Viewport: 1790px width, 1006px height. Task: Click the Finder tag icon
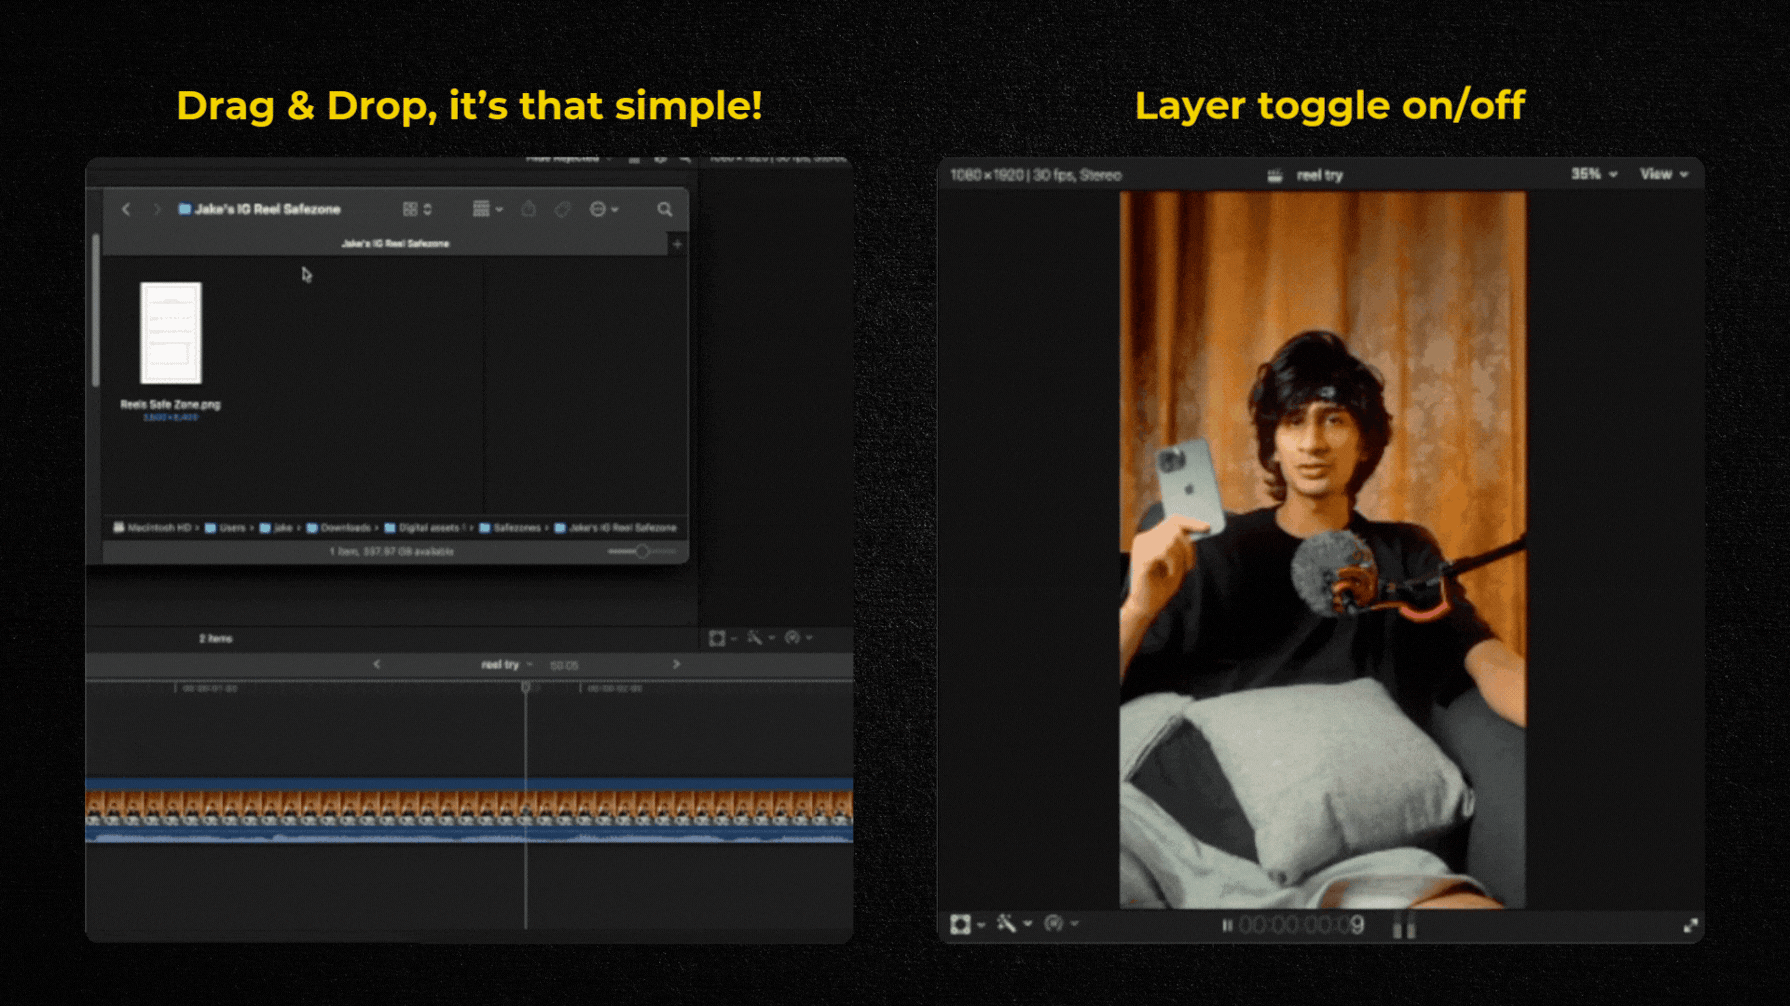[x=563, y=209]
